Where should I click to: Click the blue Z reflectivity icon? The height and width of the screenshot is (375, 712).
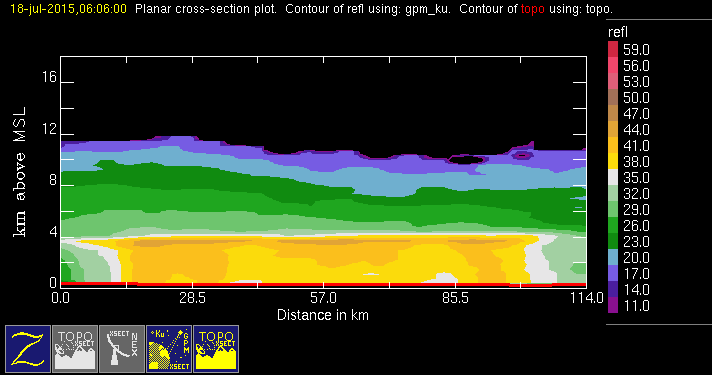tap(28, 349)
